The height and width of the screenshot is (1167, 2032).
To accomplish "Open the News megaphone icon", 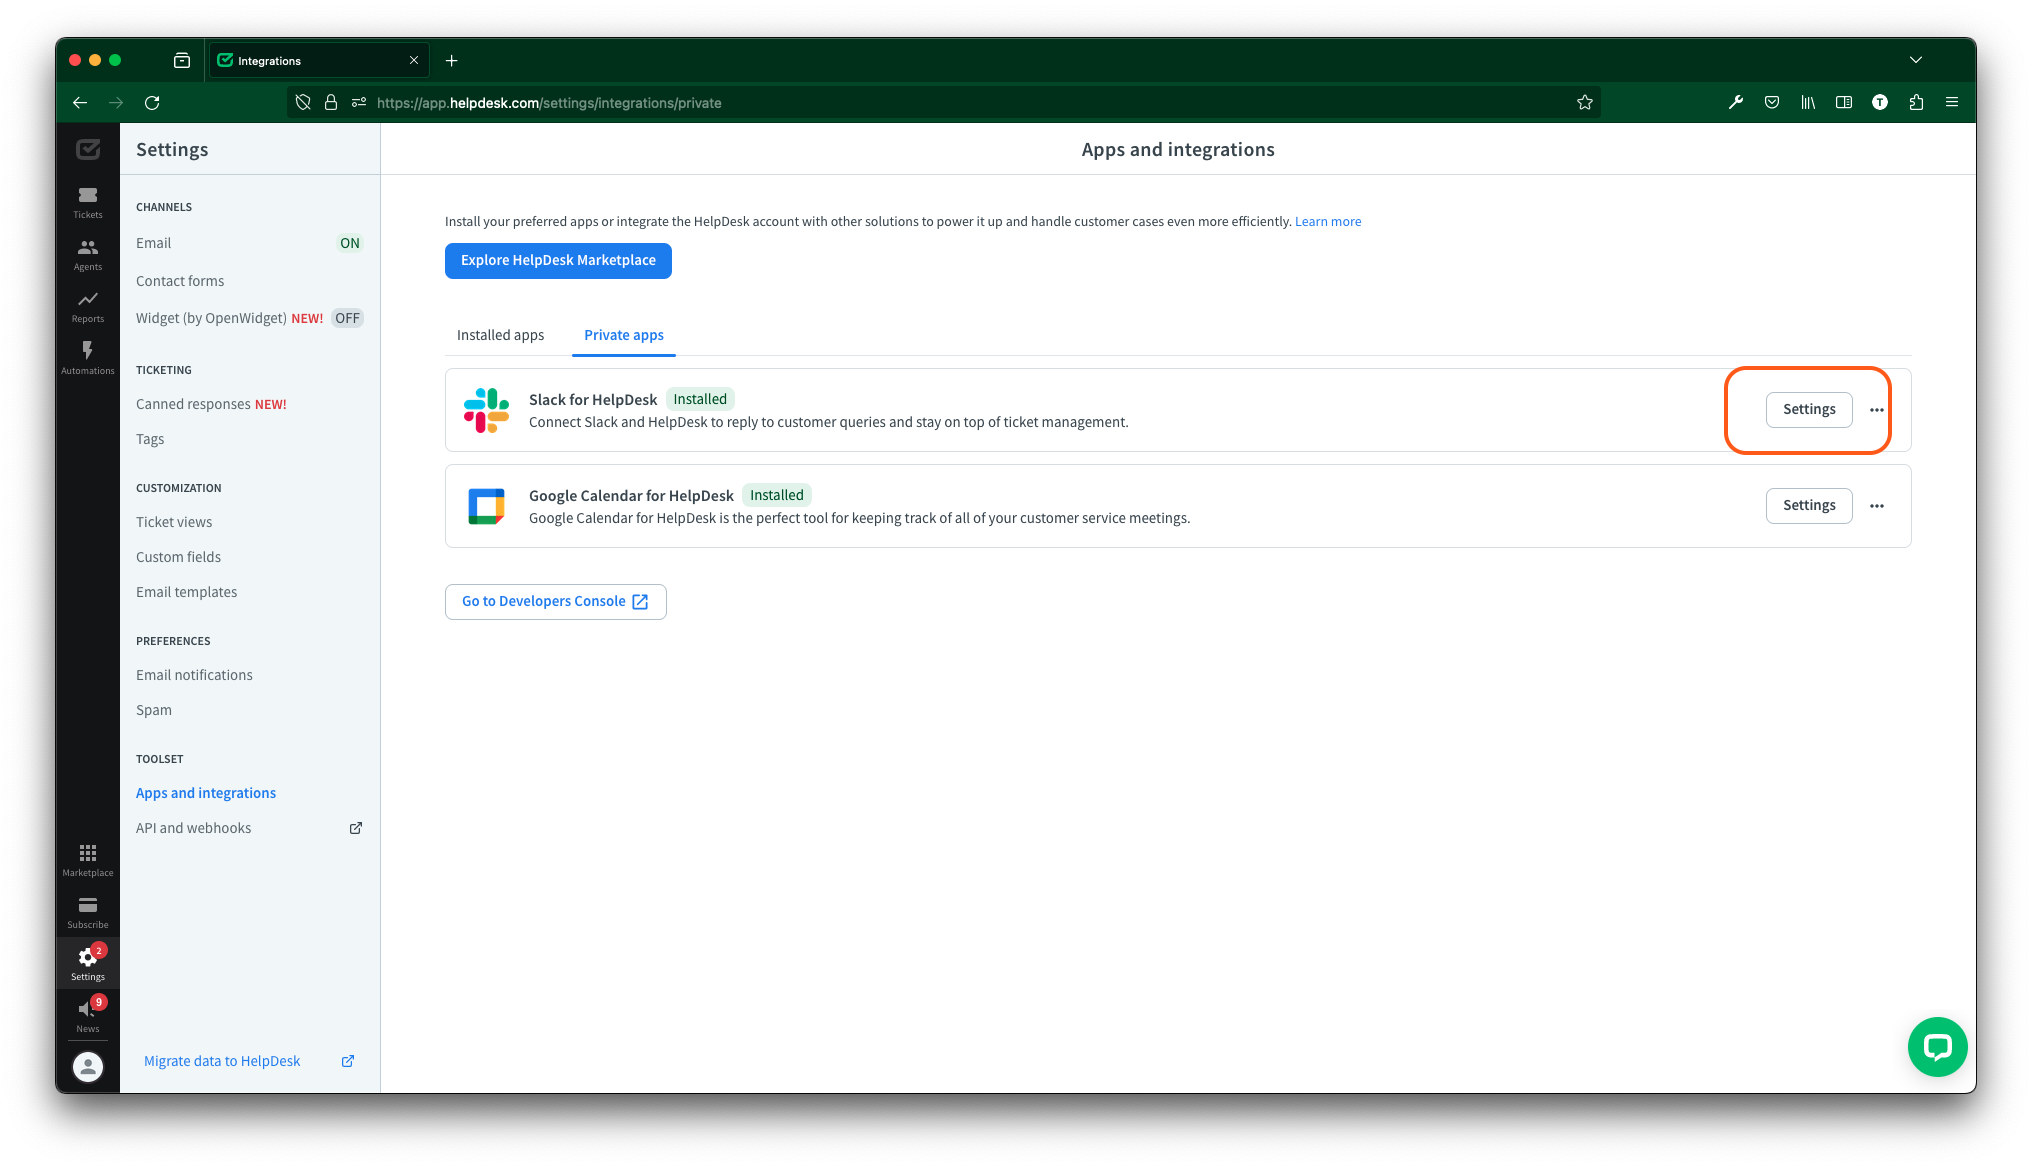I will 88,1016.
